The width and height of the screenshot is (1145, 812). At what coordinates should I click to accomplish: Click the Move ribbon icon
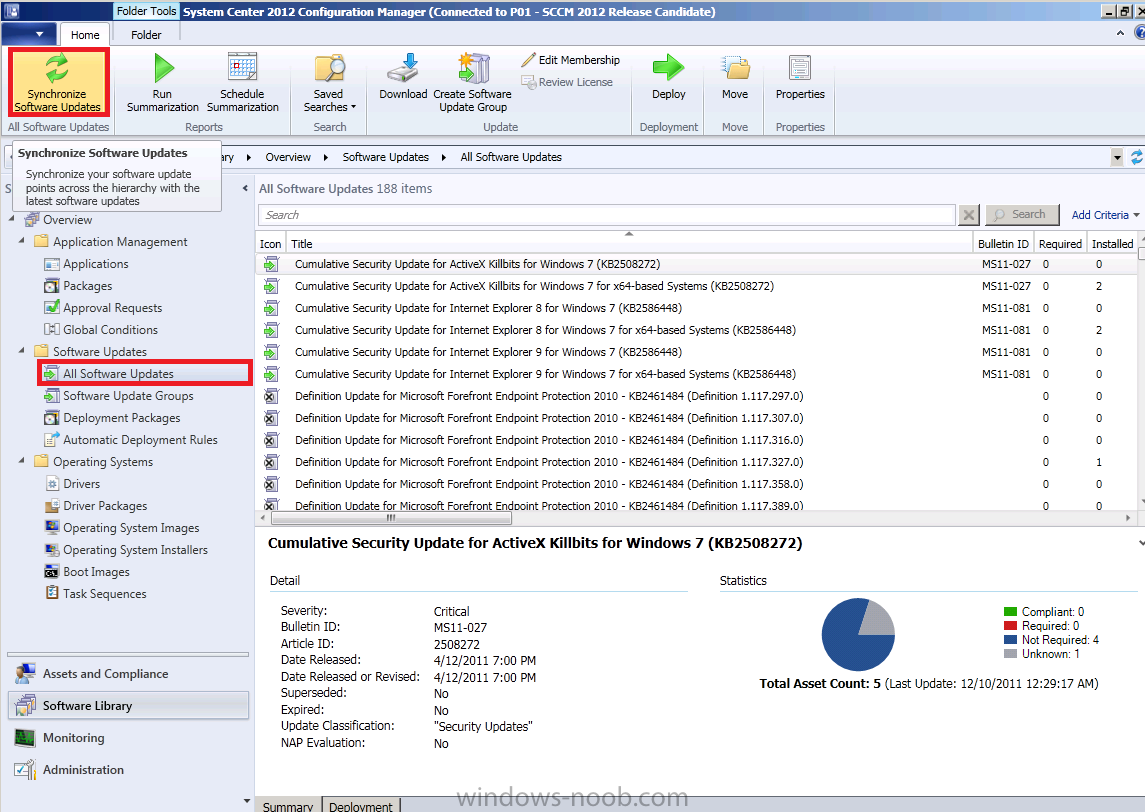(x=735, y=68)
